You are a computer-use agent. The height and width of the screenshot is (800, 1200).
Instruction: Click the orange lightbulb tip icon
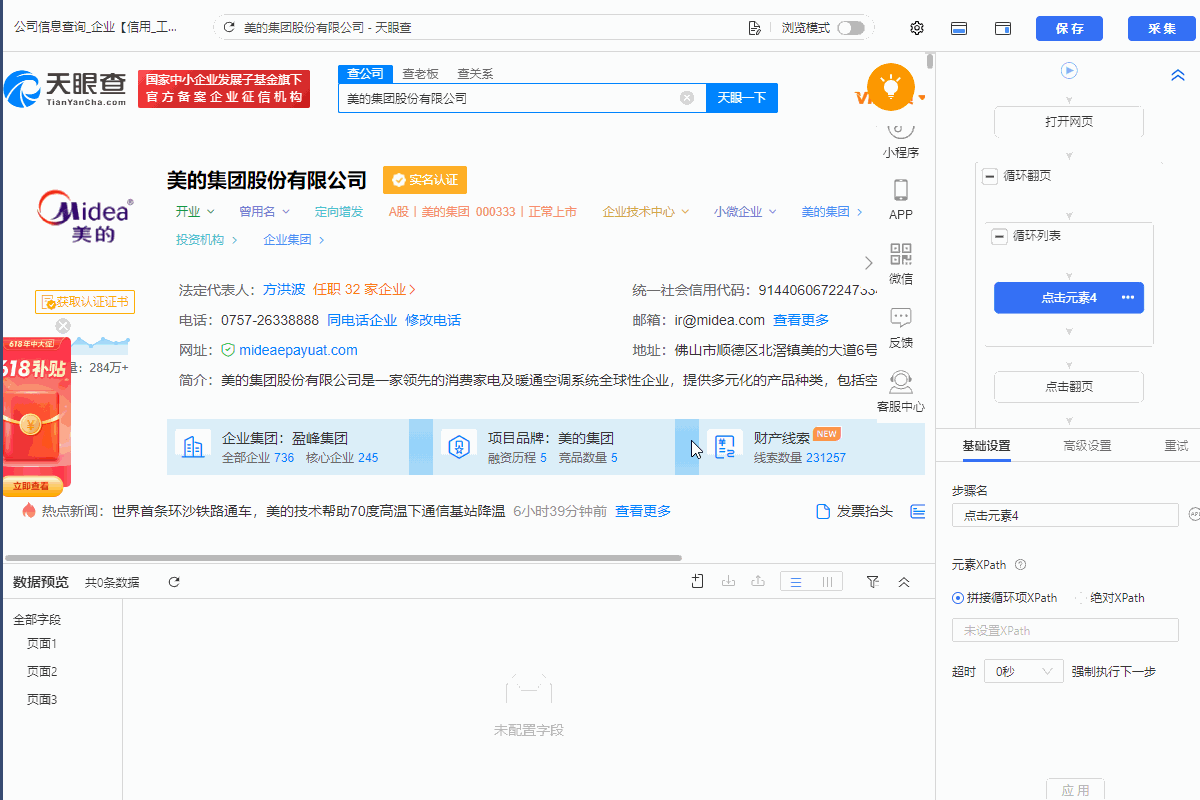pos(891,87)
